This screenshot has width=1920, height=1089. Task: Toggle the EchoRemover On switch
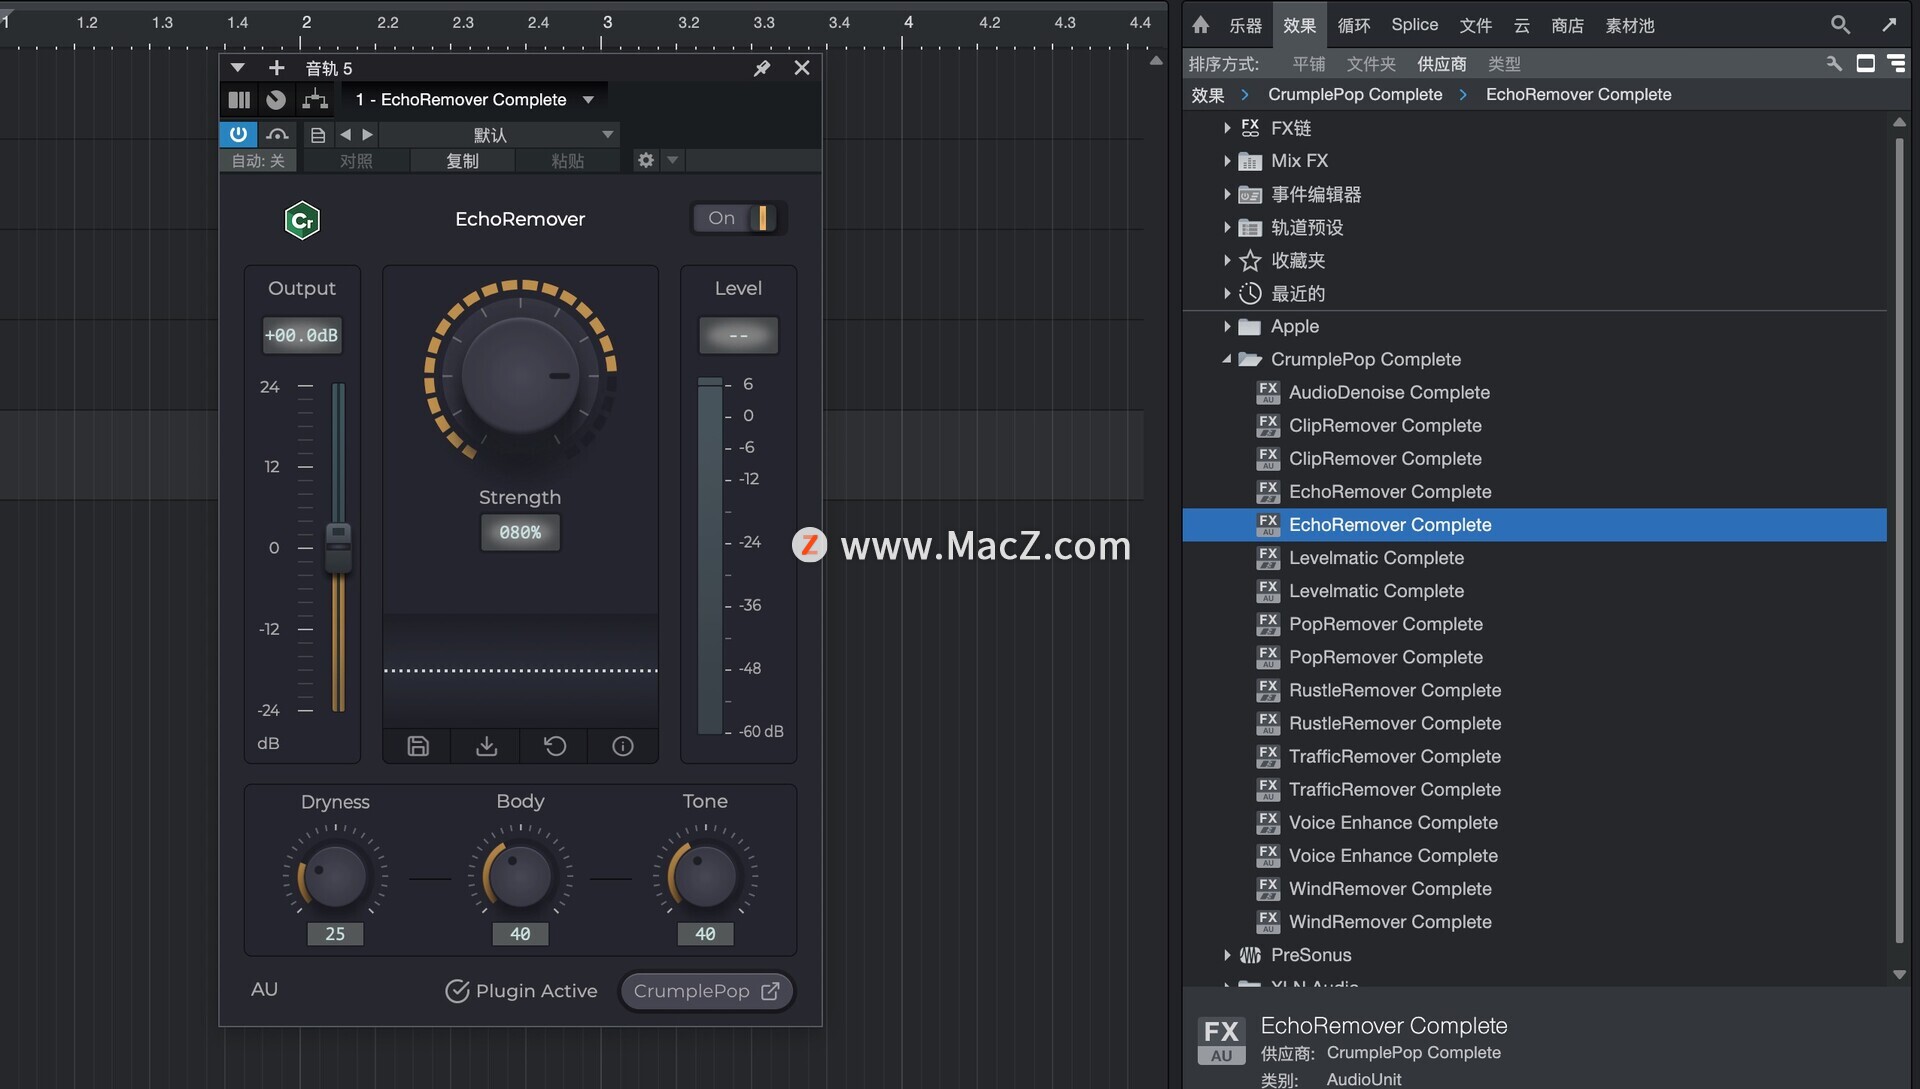click(738, 218)
